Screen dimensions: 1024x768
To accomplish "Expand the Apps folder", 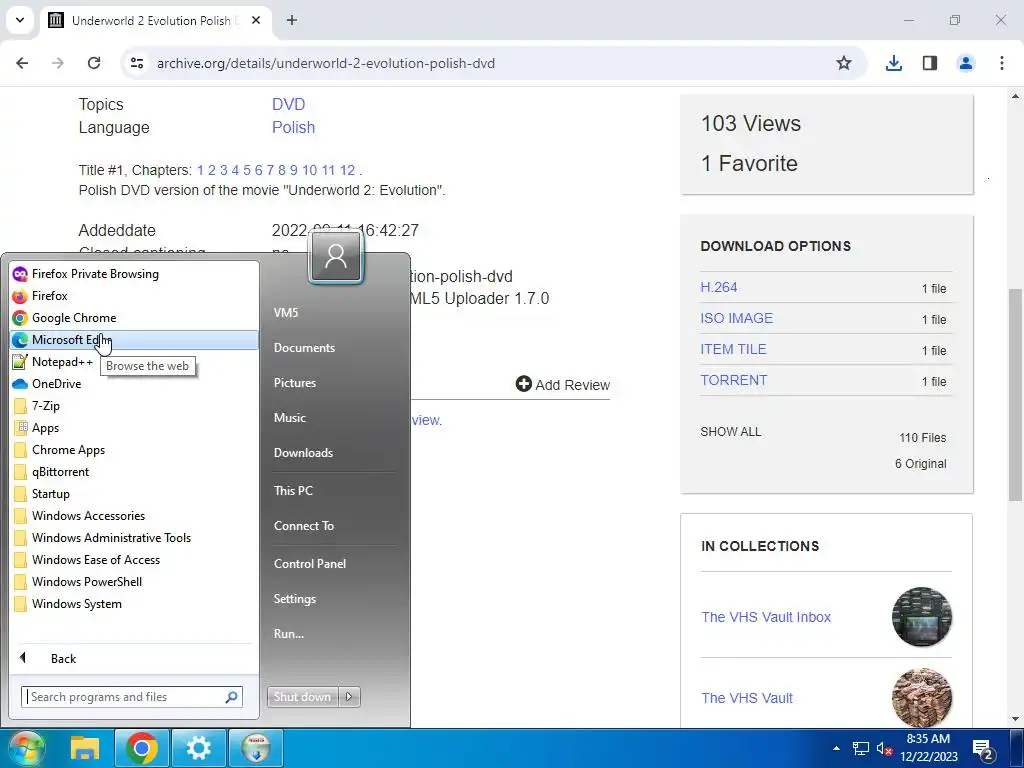I will point(134,428).
